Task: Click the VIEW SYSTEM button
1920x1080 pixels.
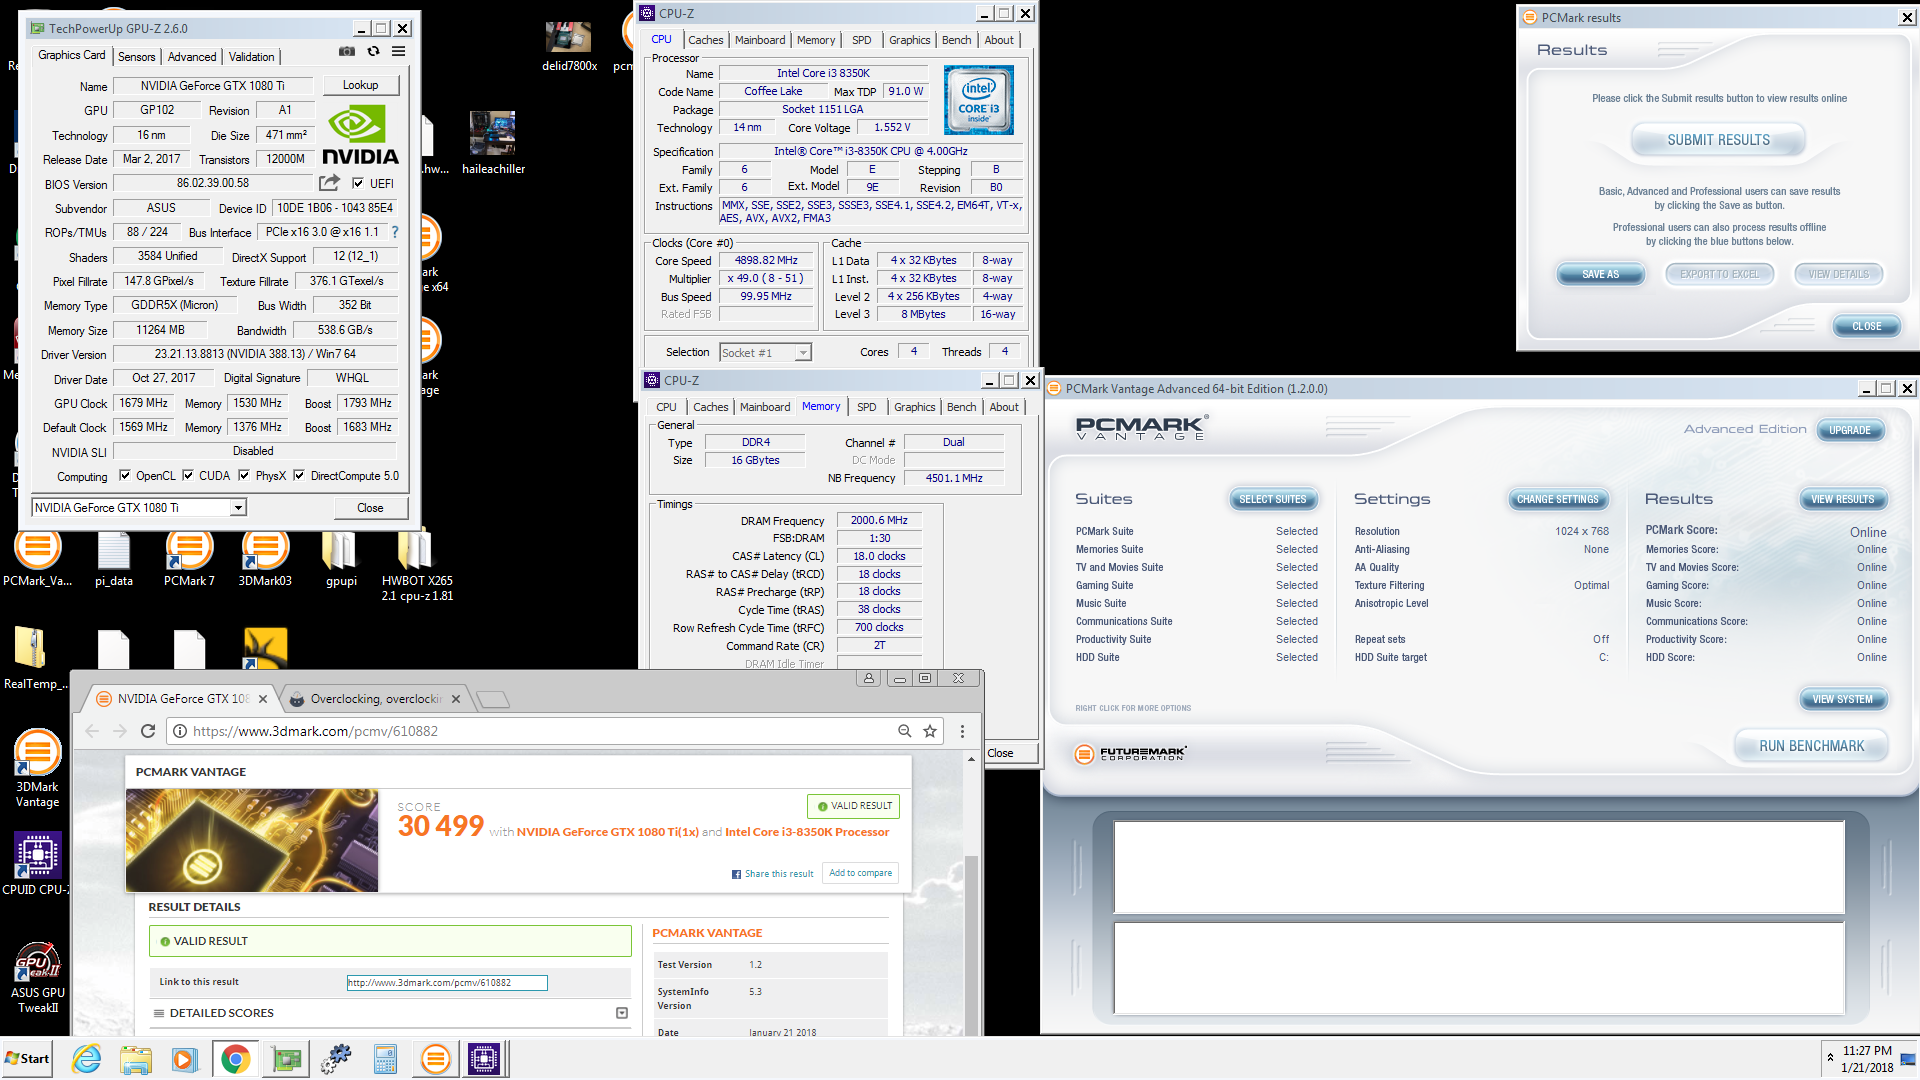Action: (1842, 699)
